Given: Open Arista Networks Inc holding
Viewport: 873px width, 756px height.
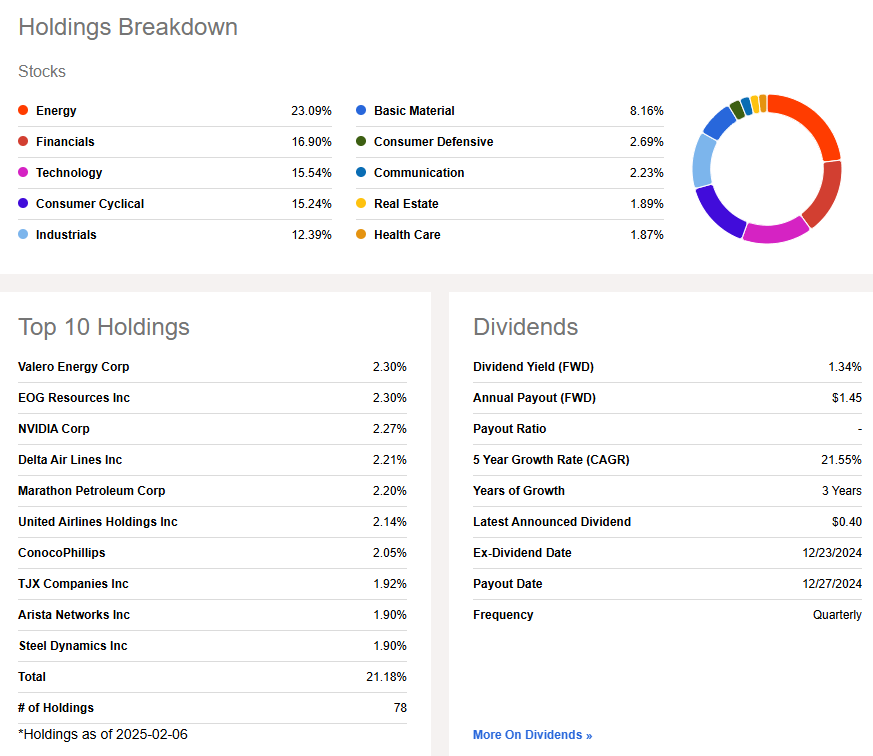Looking at the screenshot, I should (74, 615).
